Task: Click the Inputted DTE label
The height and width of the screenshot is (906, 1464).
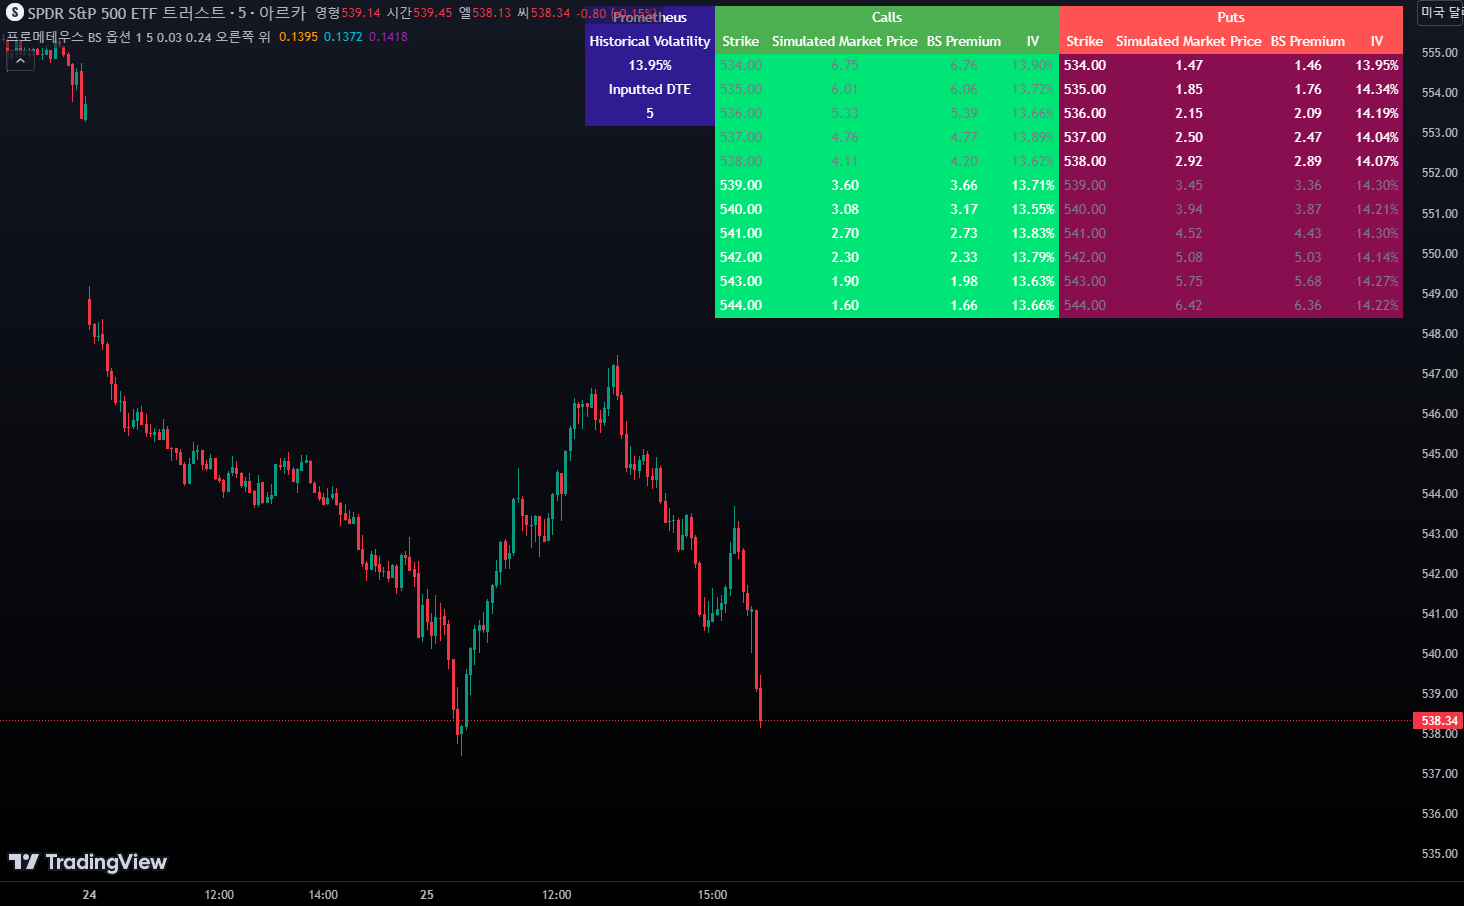Action: (x=650, y=89)
